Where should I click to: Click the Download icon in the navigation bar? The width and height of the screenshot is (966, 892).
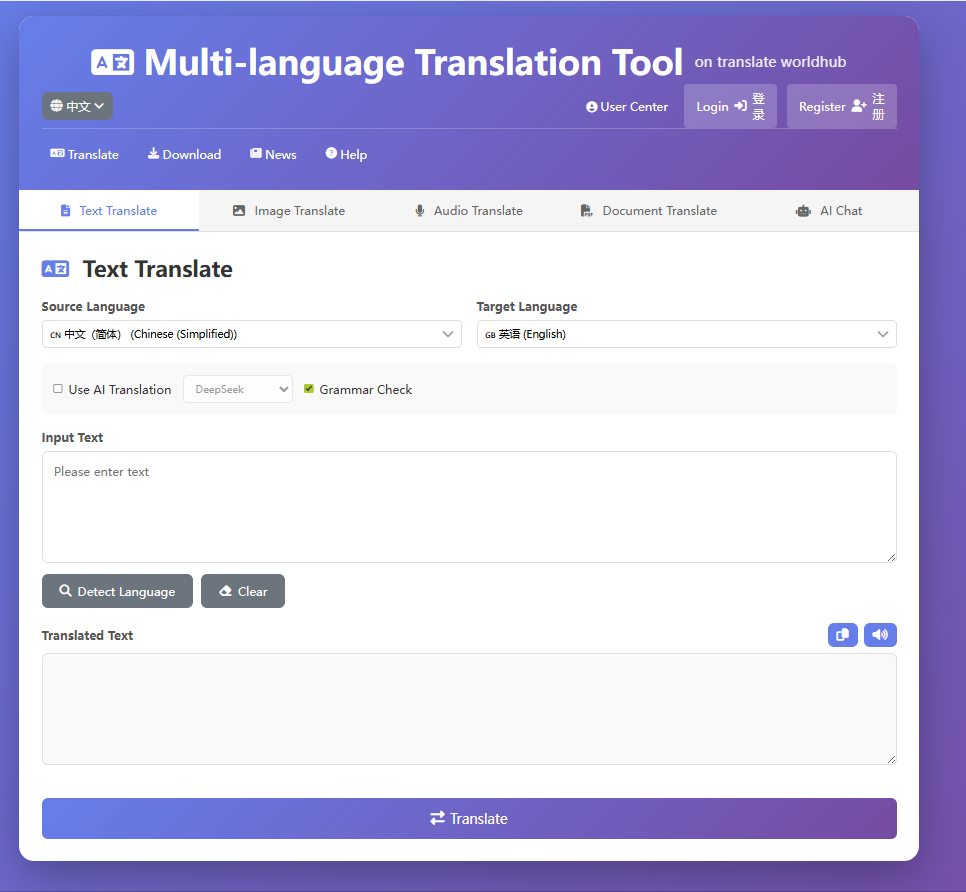coord(155,154)
